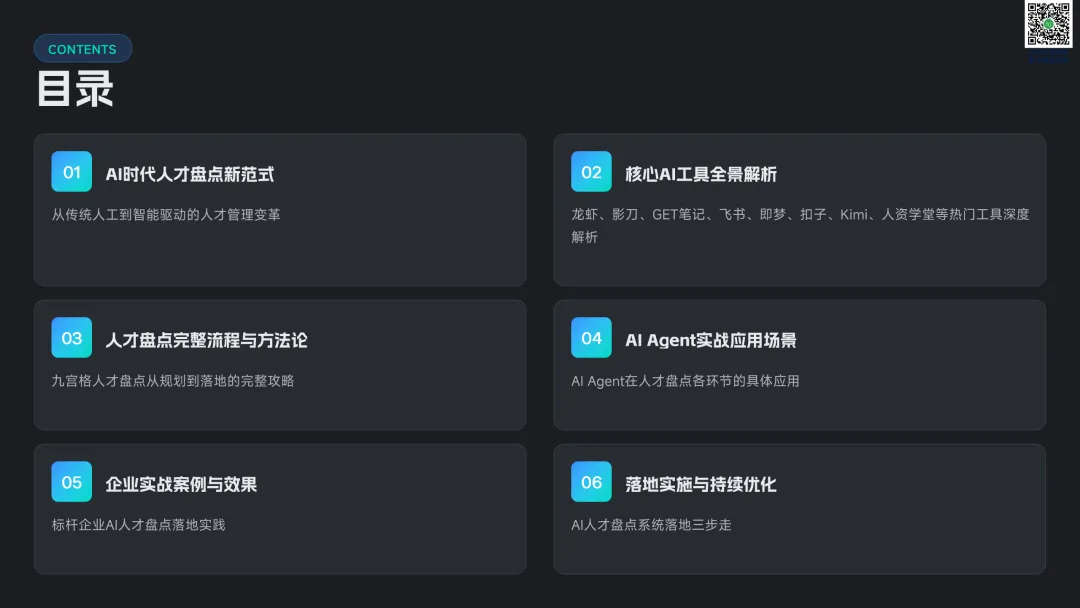Click the 02 number badge icon
Viewport: 1080px width, 608px height.
[x=591, y=172]
